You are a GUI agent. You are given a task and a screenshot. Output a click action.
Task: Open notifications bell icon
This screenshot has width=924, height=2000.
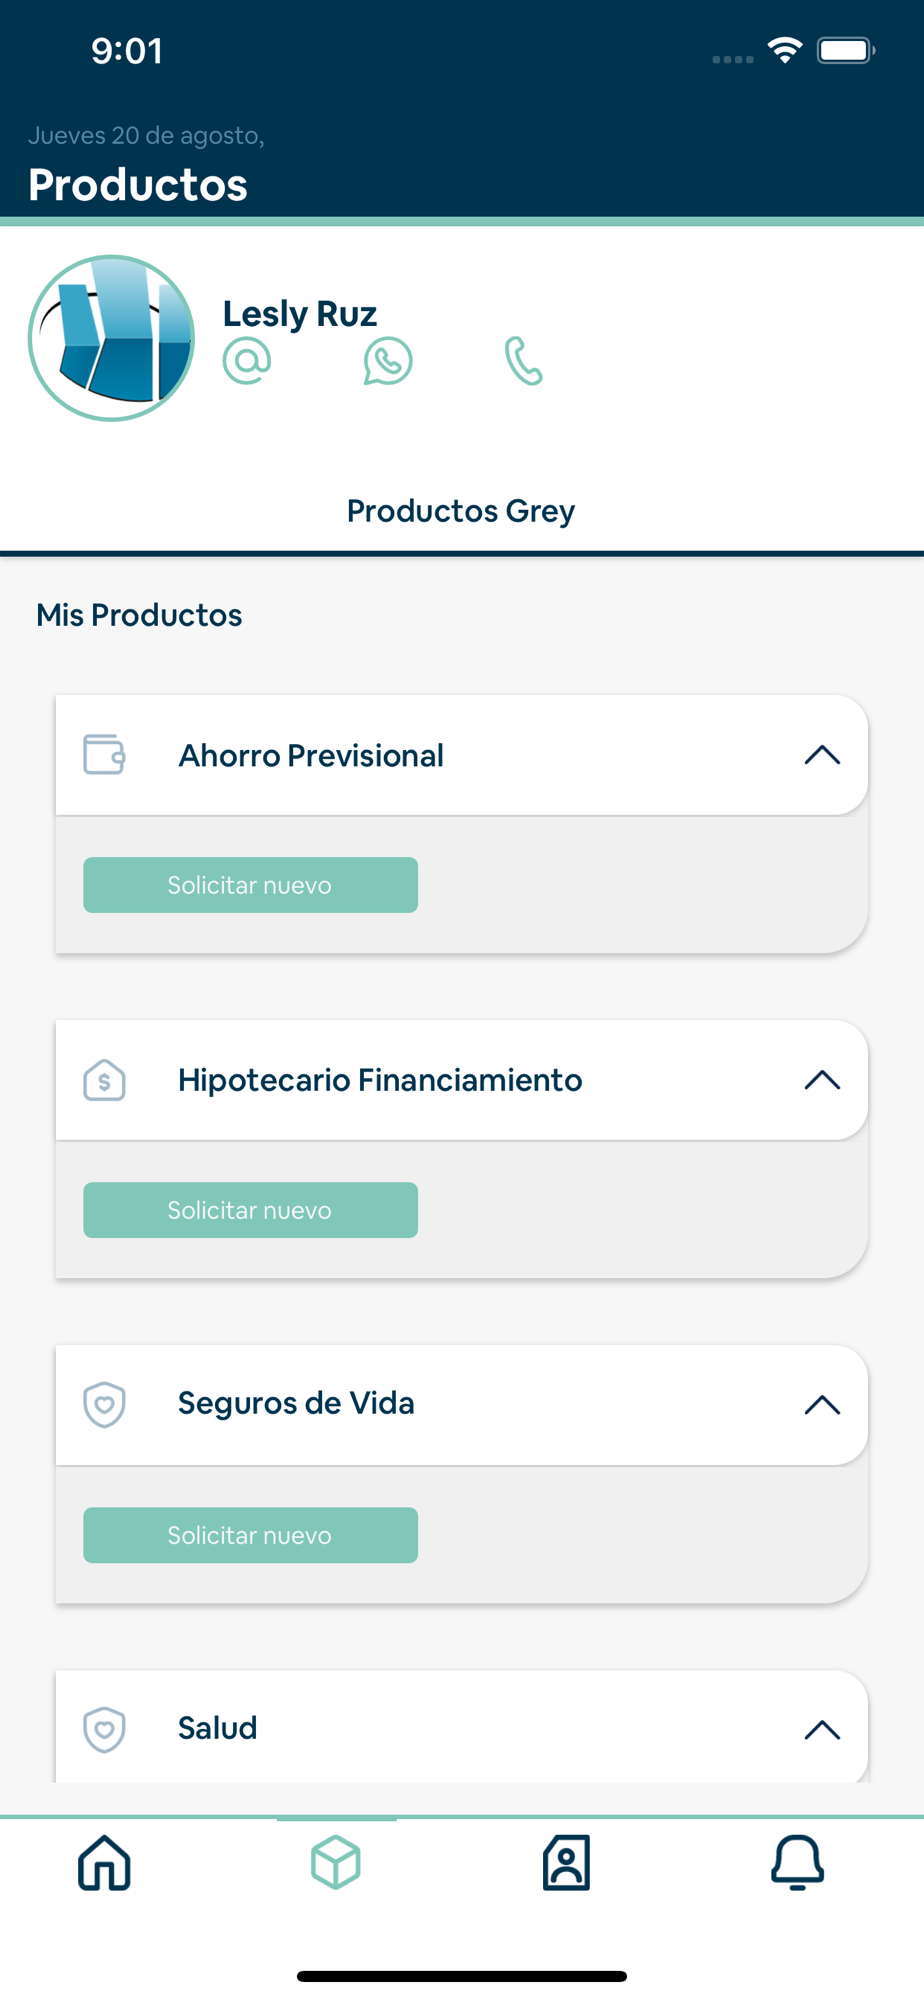click(x=797, y=1862)
